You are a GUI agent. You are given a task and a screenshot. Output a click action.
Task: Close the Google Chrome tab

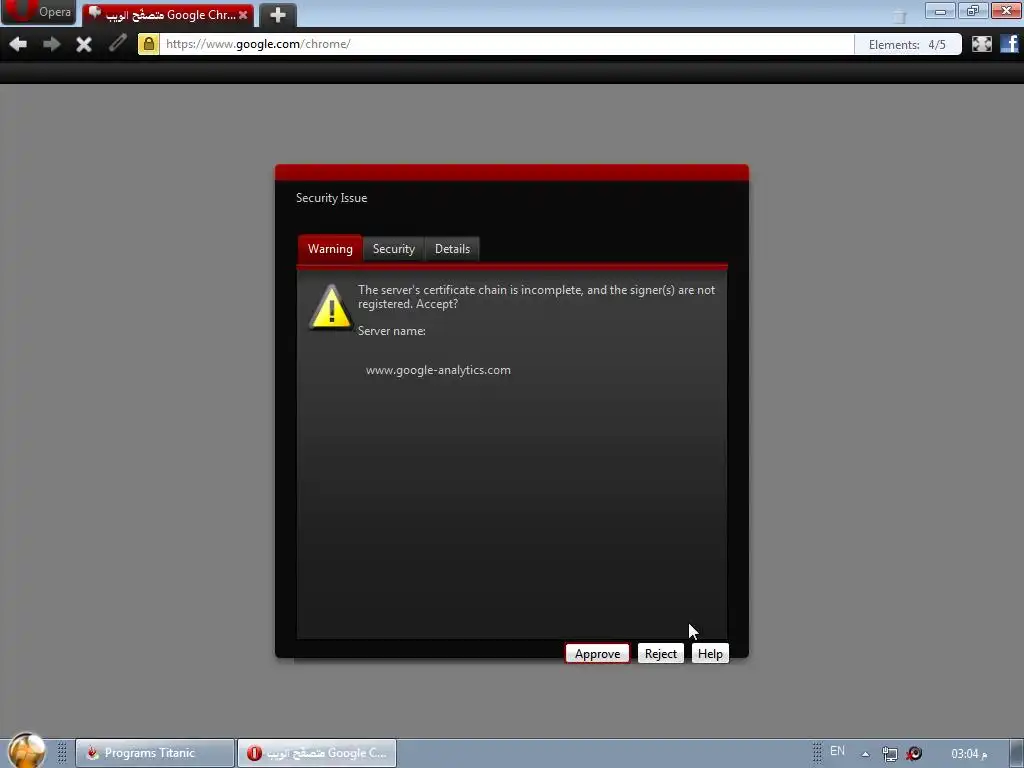(x=243, y=14)
